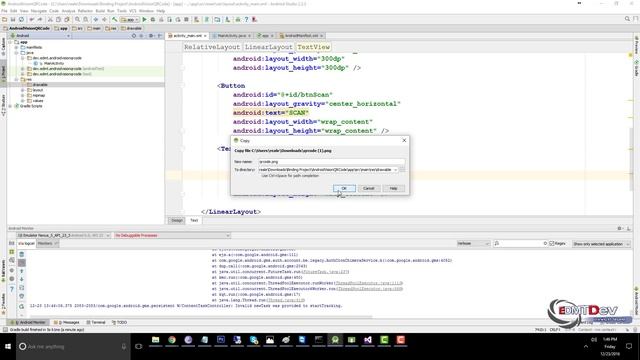Image resolution: width=640 pixels, height=360 pixels.
Task: Open the Terminal tool window tab
Action: click(96, 322)
